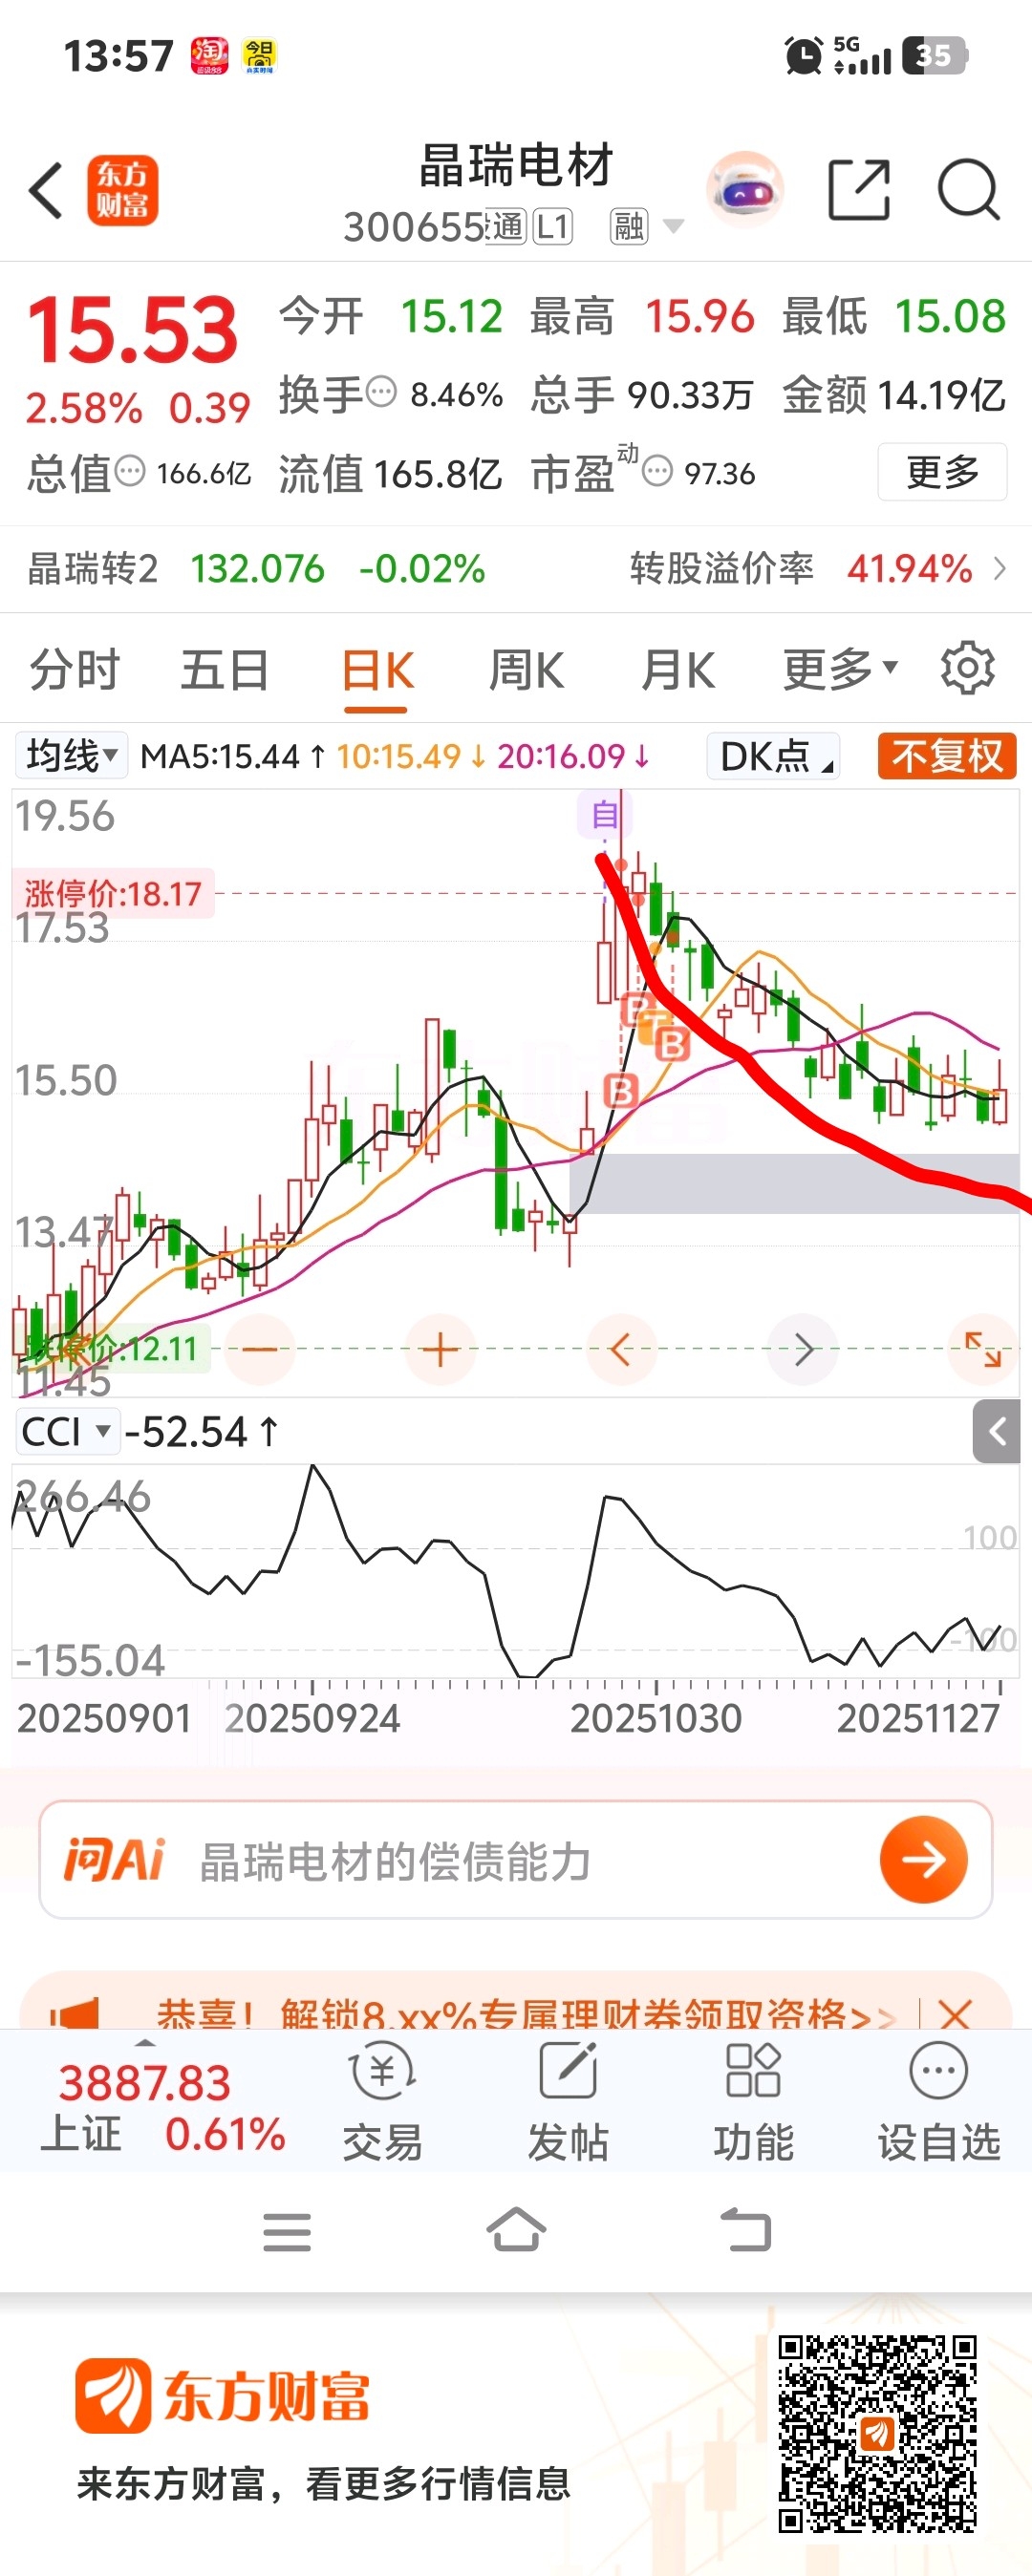Expand chart to fullscreen
1032x2576 pixels.
point(982,1349)
